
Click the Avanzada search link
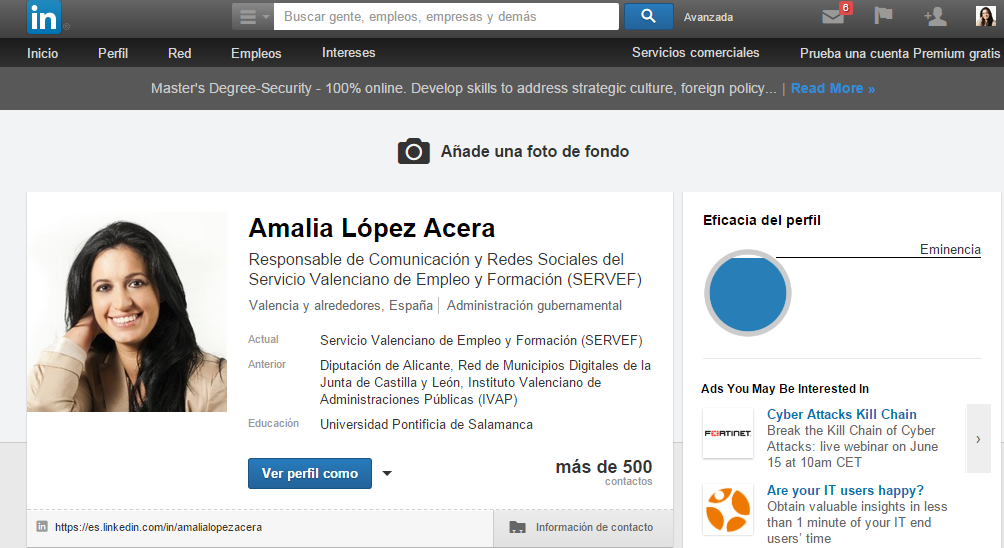tap(708, 17)
